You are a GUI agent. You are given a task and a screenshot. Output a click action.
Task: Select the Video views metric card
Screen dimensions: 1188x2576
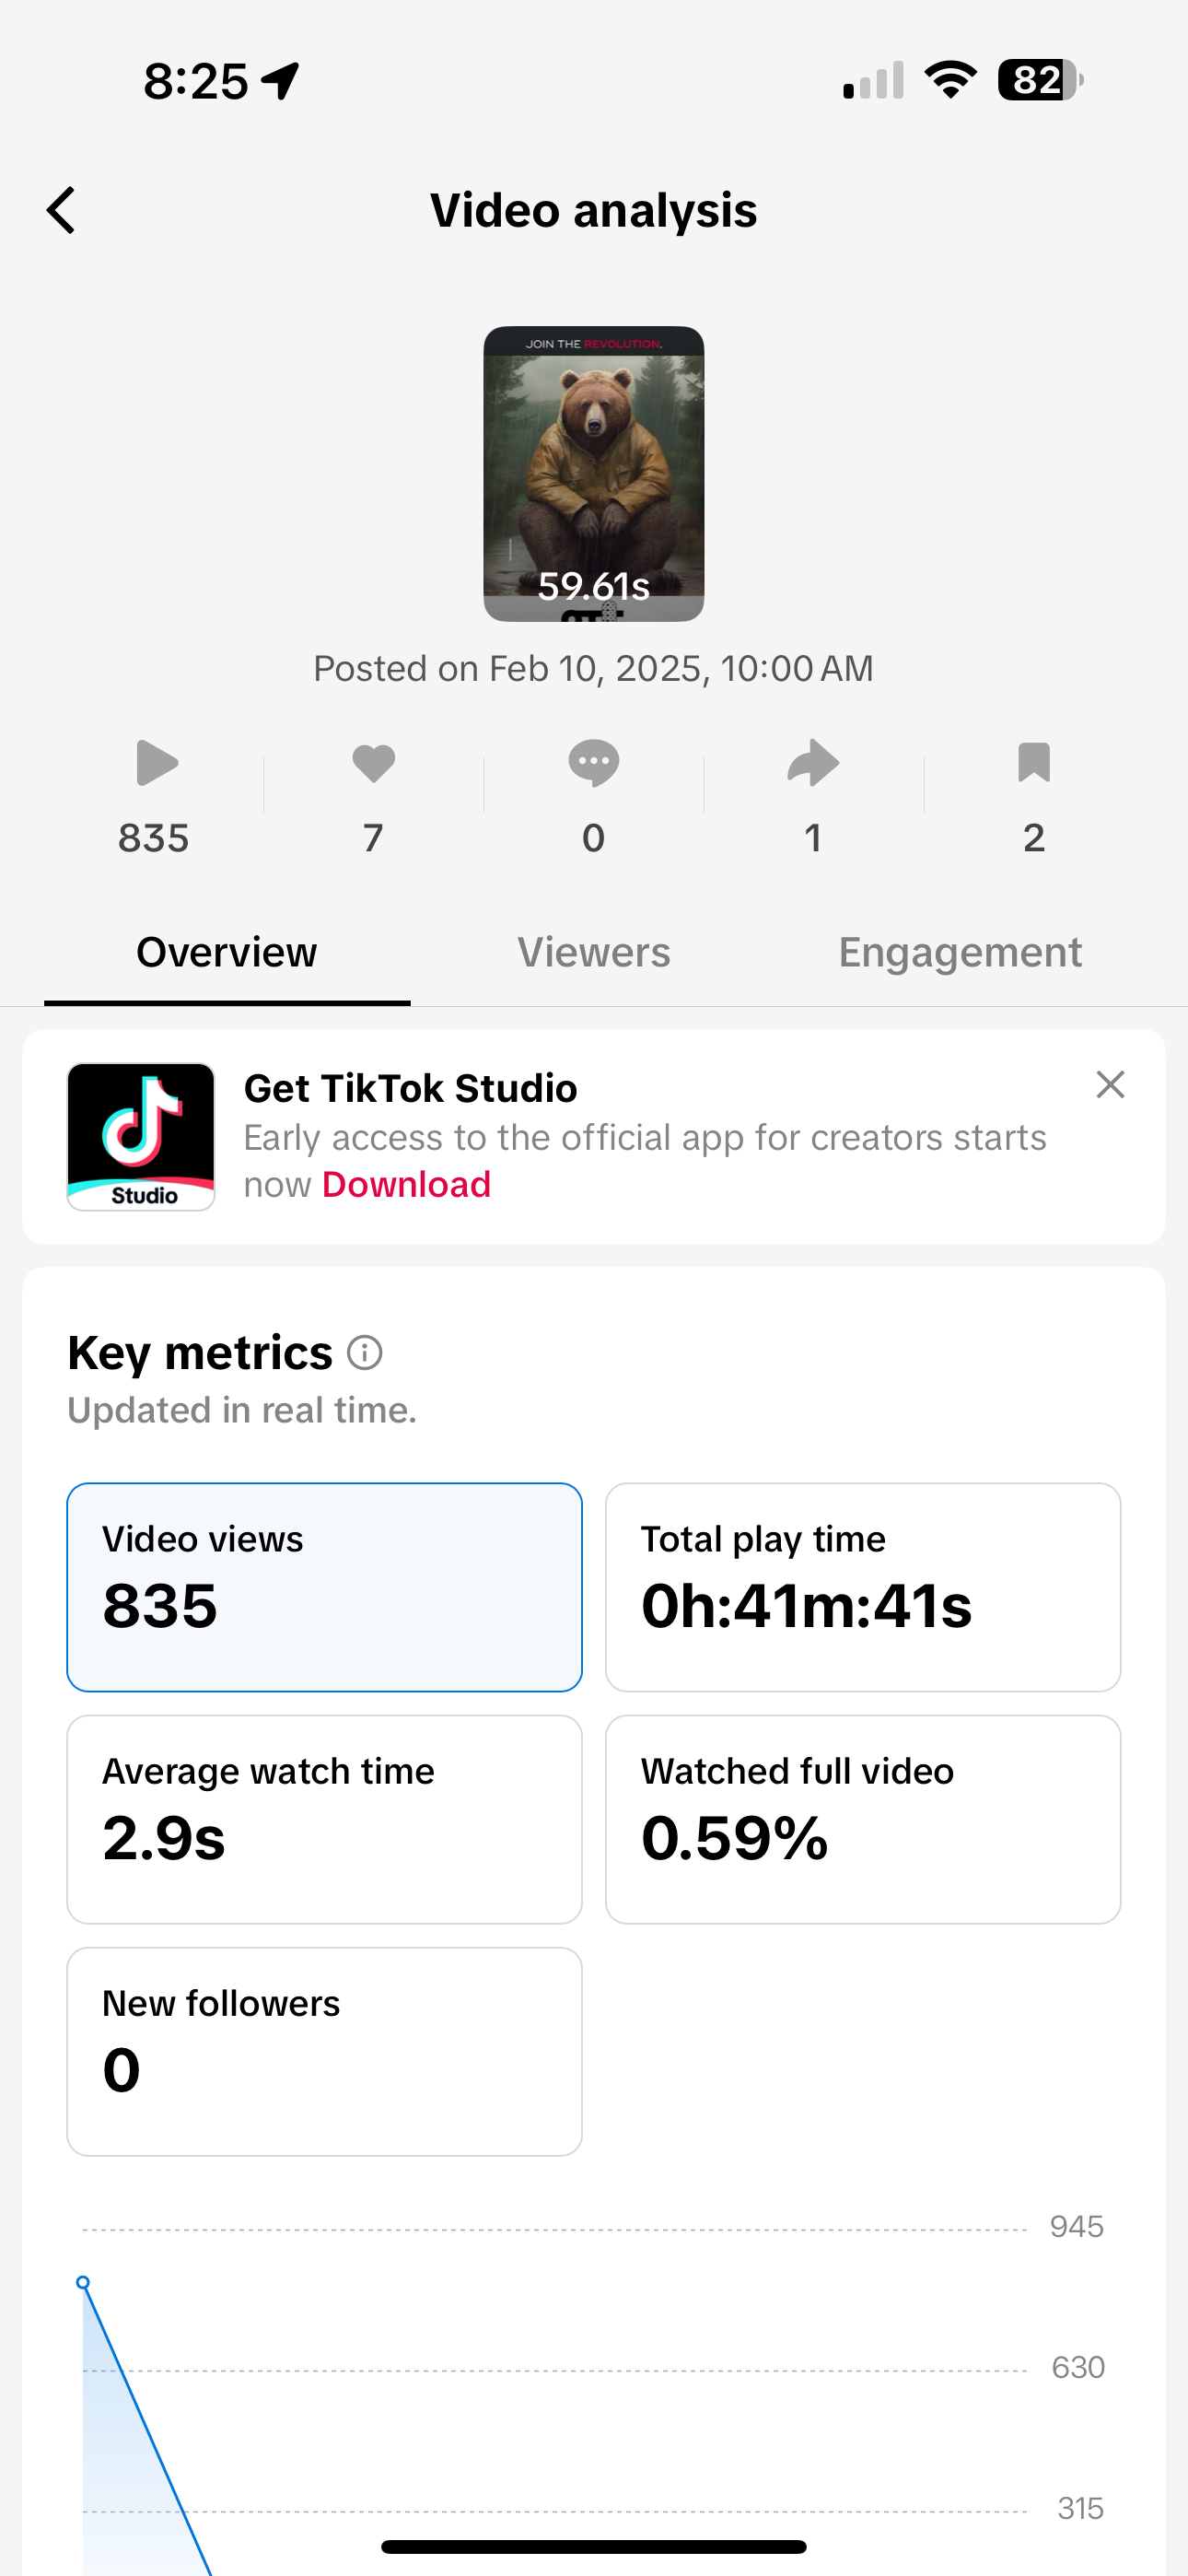pos(324,1587)
